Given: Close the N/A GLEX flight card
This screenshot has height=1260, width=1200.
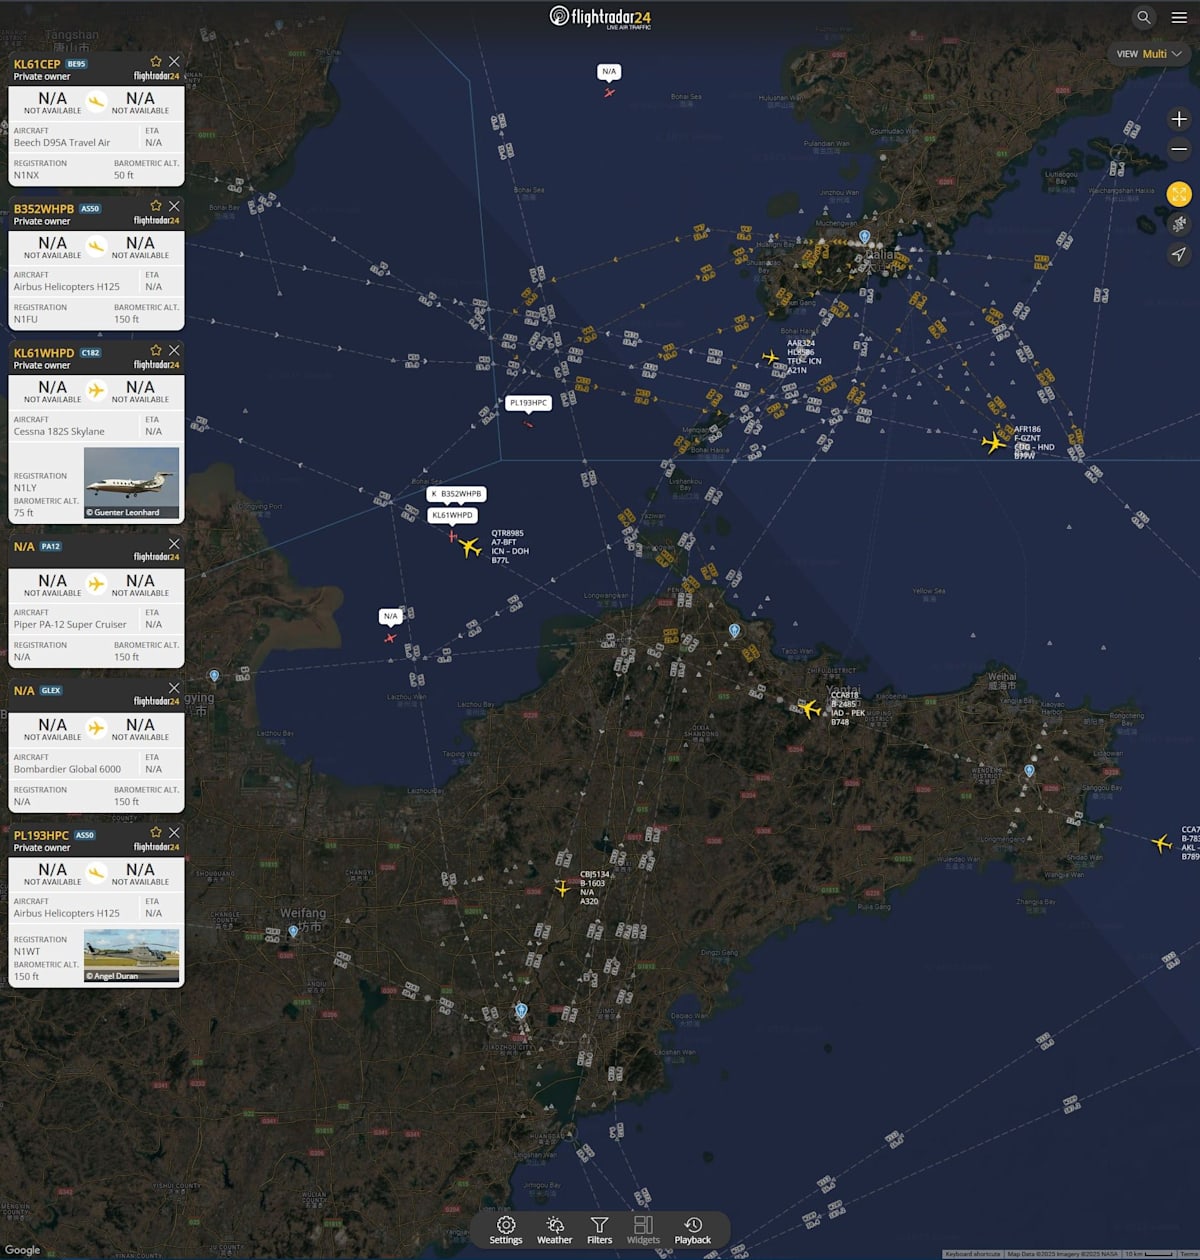Looking at the screenshot, I should (x=174, y=689).
